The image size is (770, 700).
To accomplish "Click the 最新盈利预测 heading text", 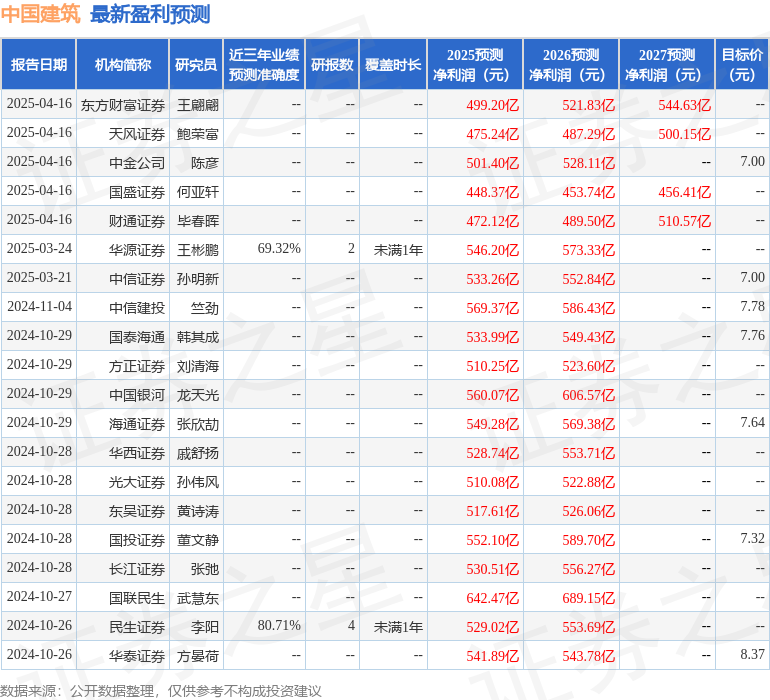I will (x=150, y=14).
